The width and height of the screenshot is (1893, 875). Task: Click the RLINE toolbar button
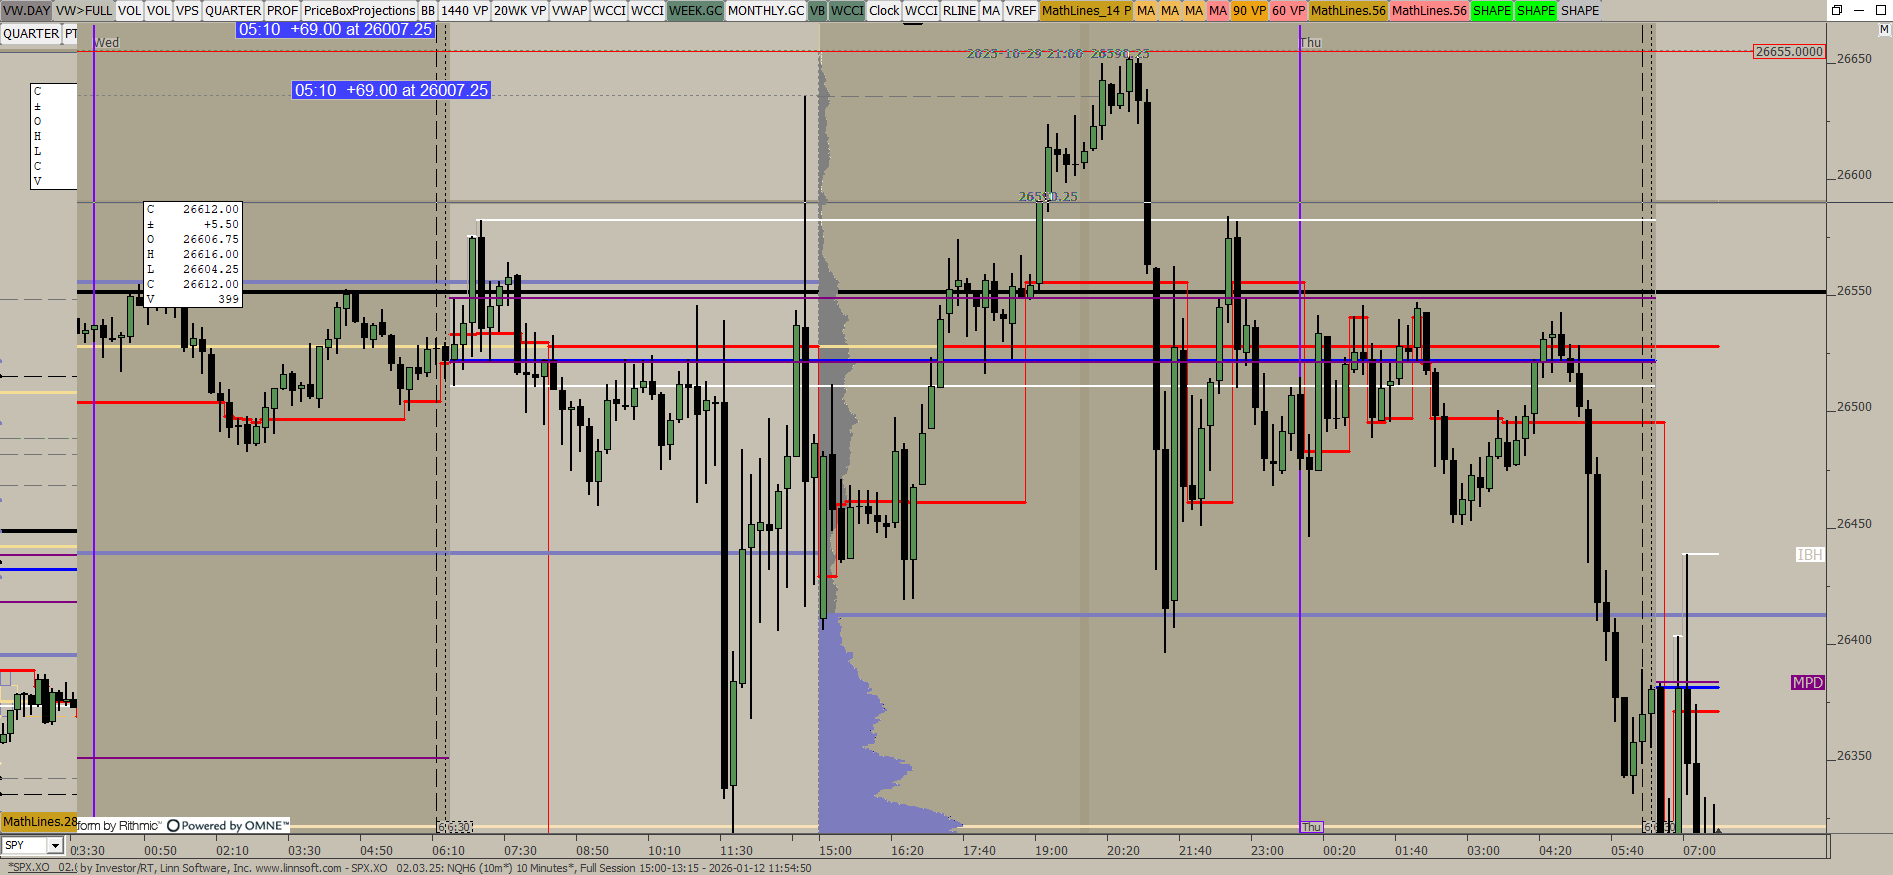959,11
